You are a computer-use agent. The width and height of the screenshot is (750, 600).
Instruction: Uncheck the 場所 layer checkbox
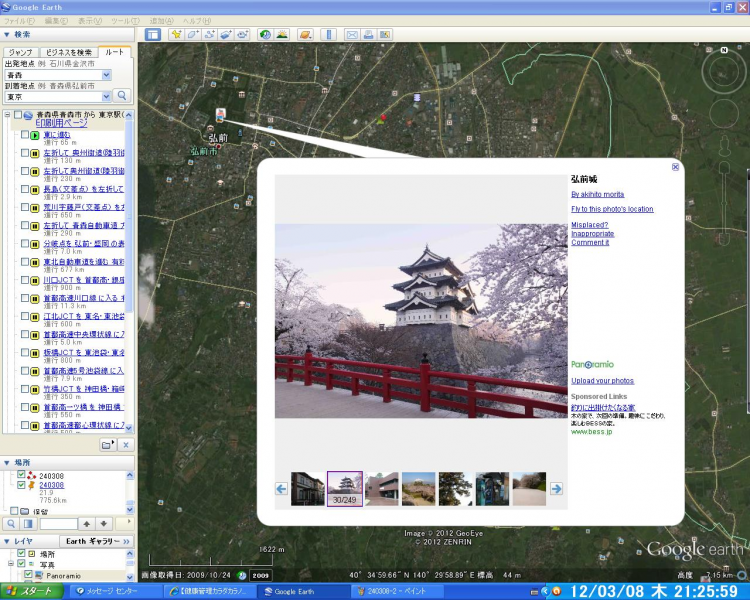click(21, 553)
